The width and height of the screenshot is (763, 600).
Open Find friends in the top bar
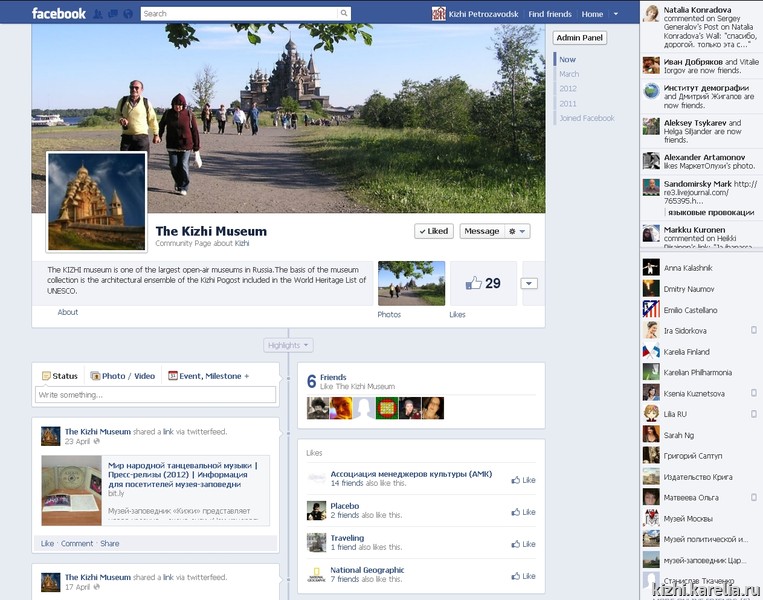[550, 14]
